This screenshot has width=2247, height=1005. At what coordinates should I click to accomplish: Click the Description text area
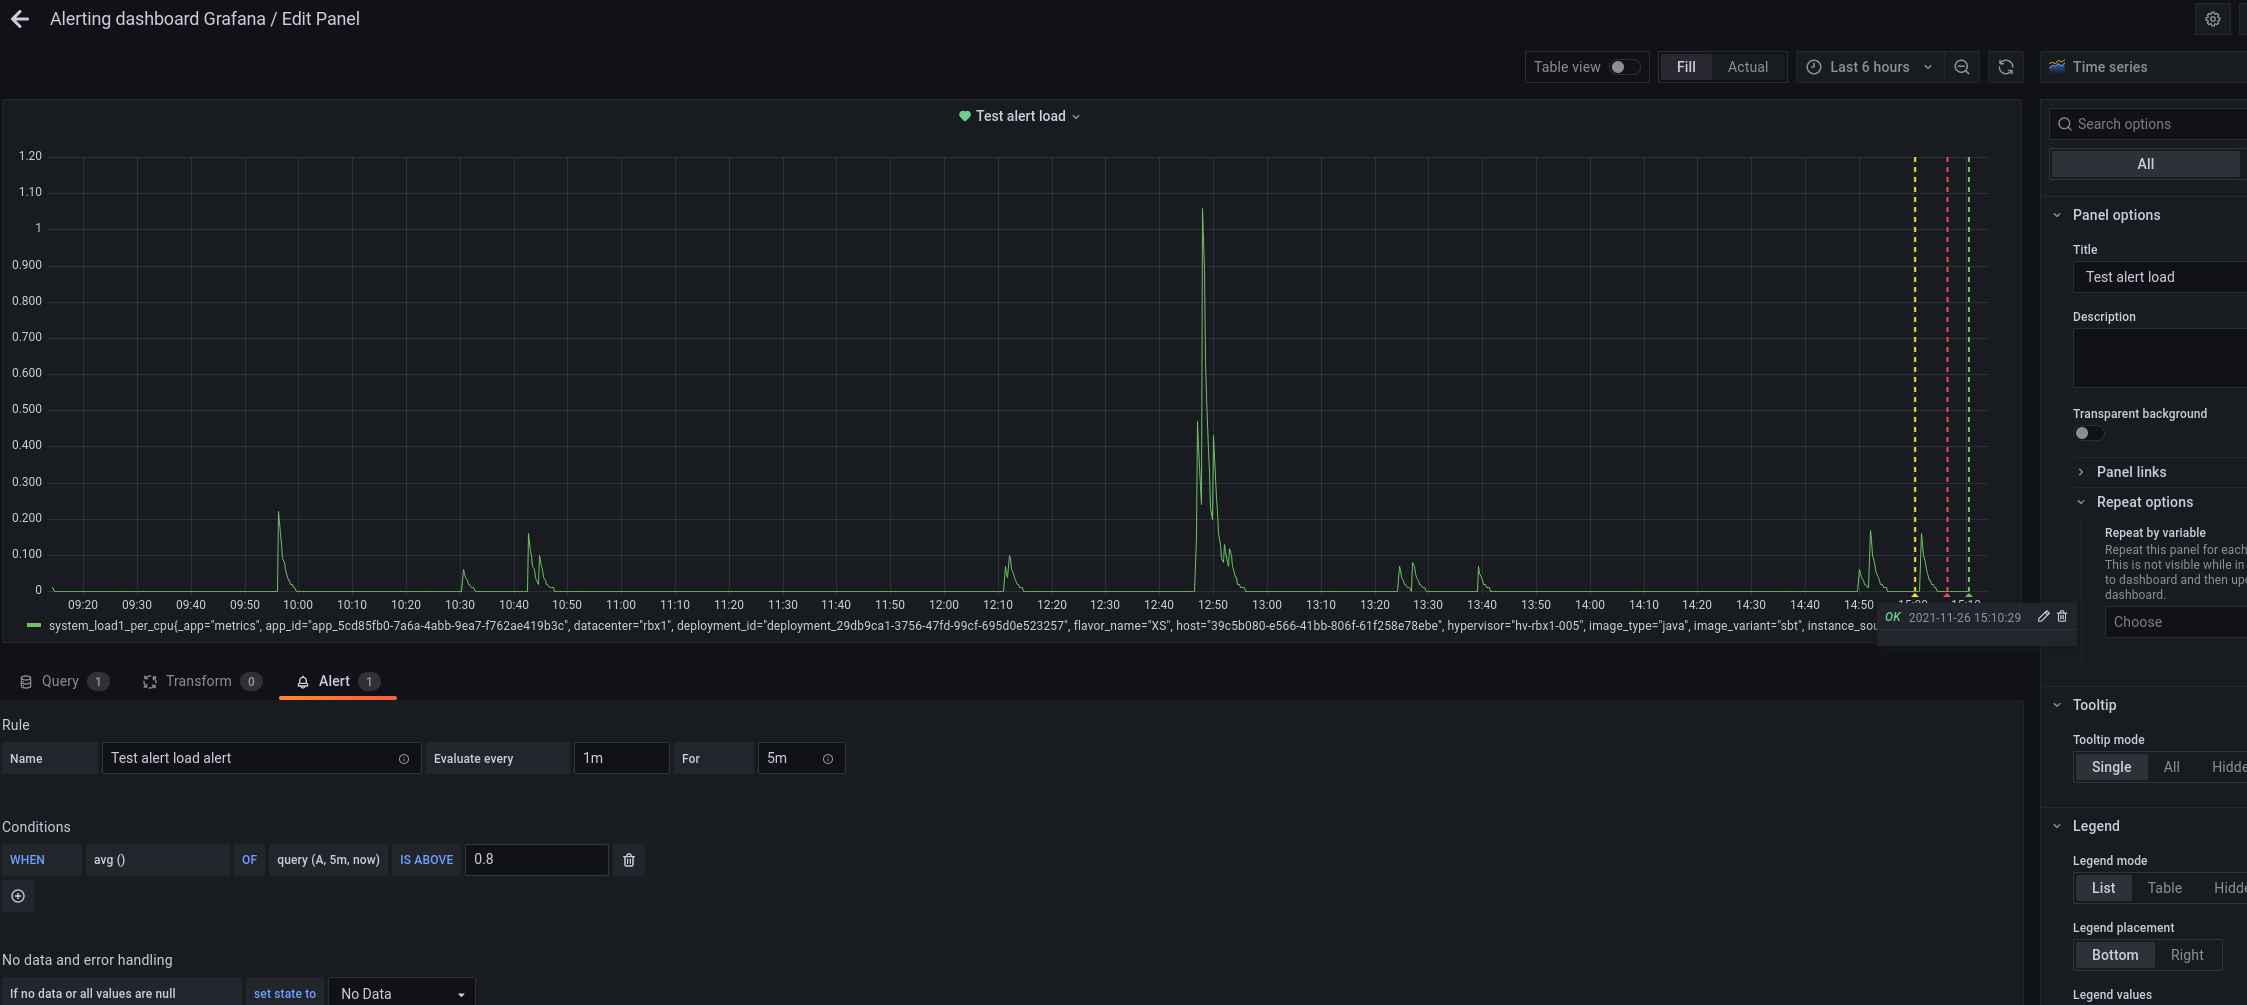[2160, 357]
